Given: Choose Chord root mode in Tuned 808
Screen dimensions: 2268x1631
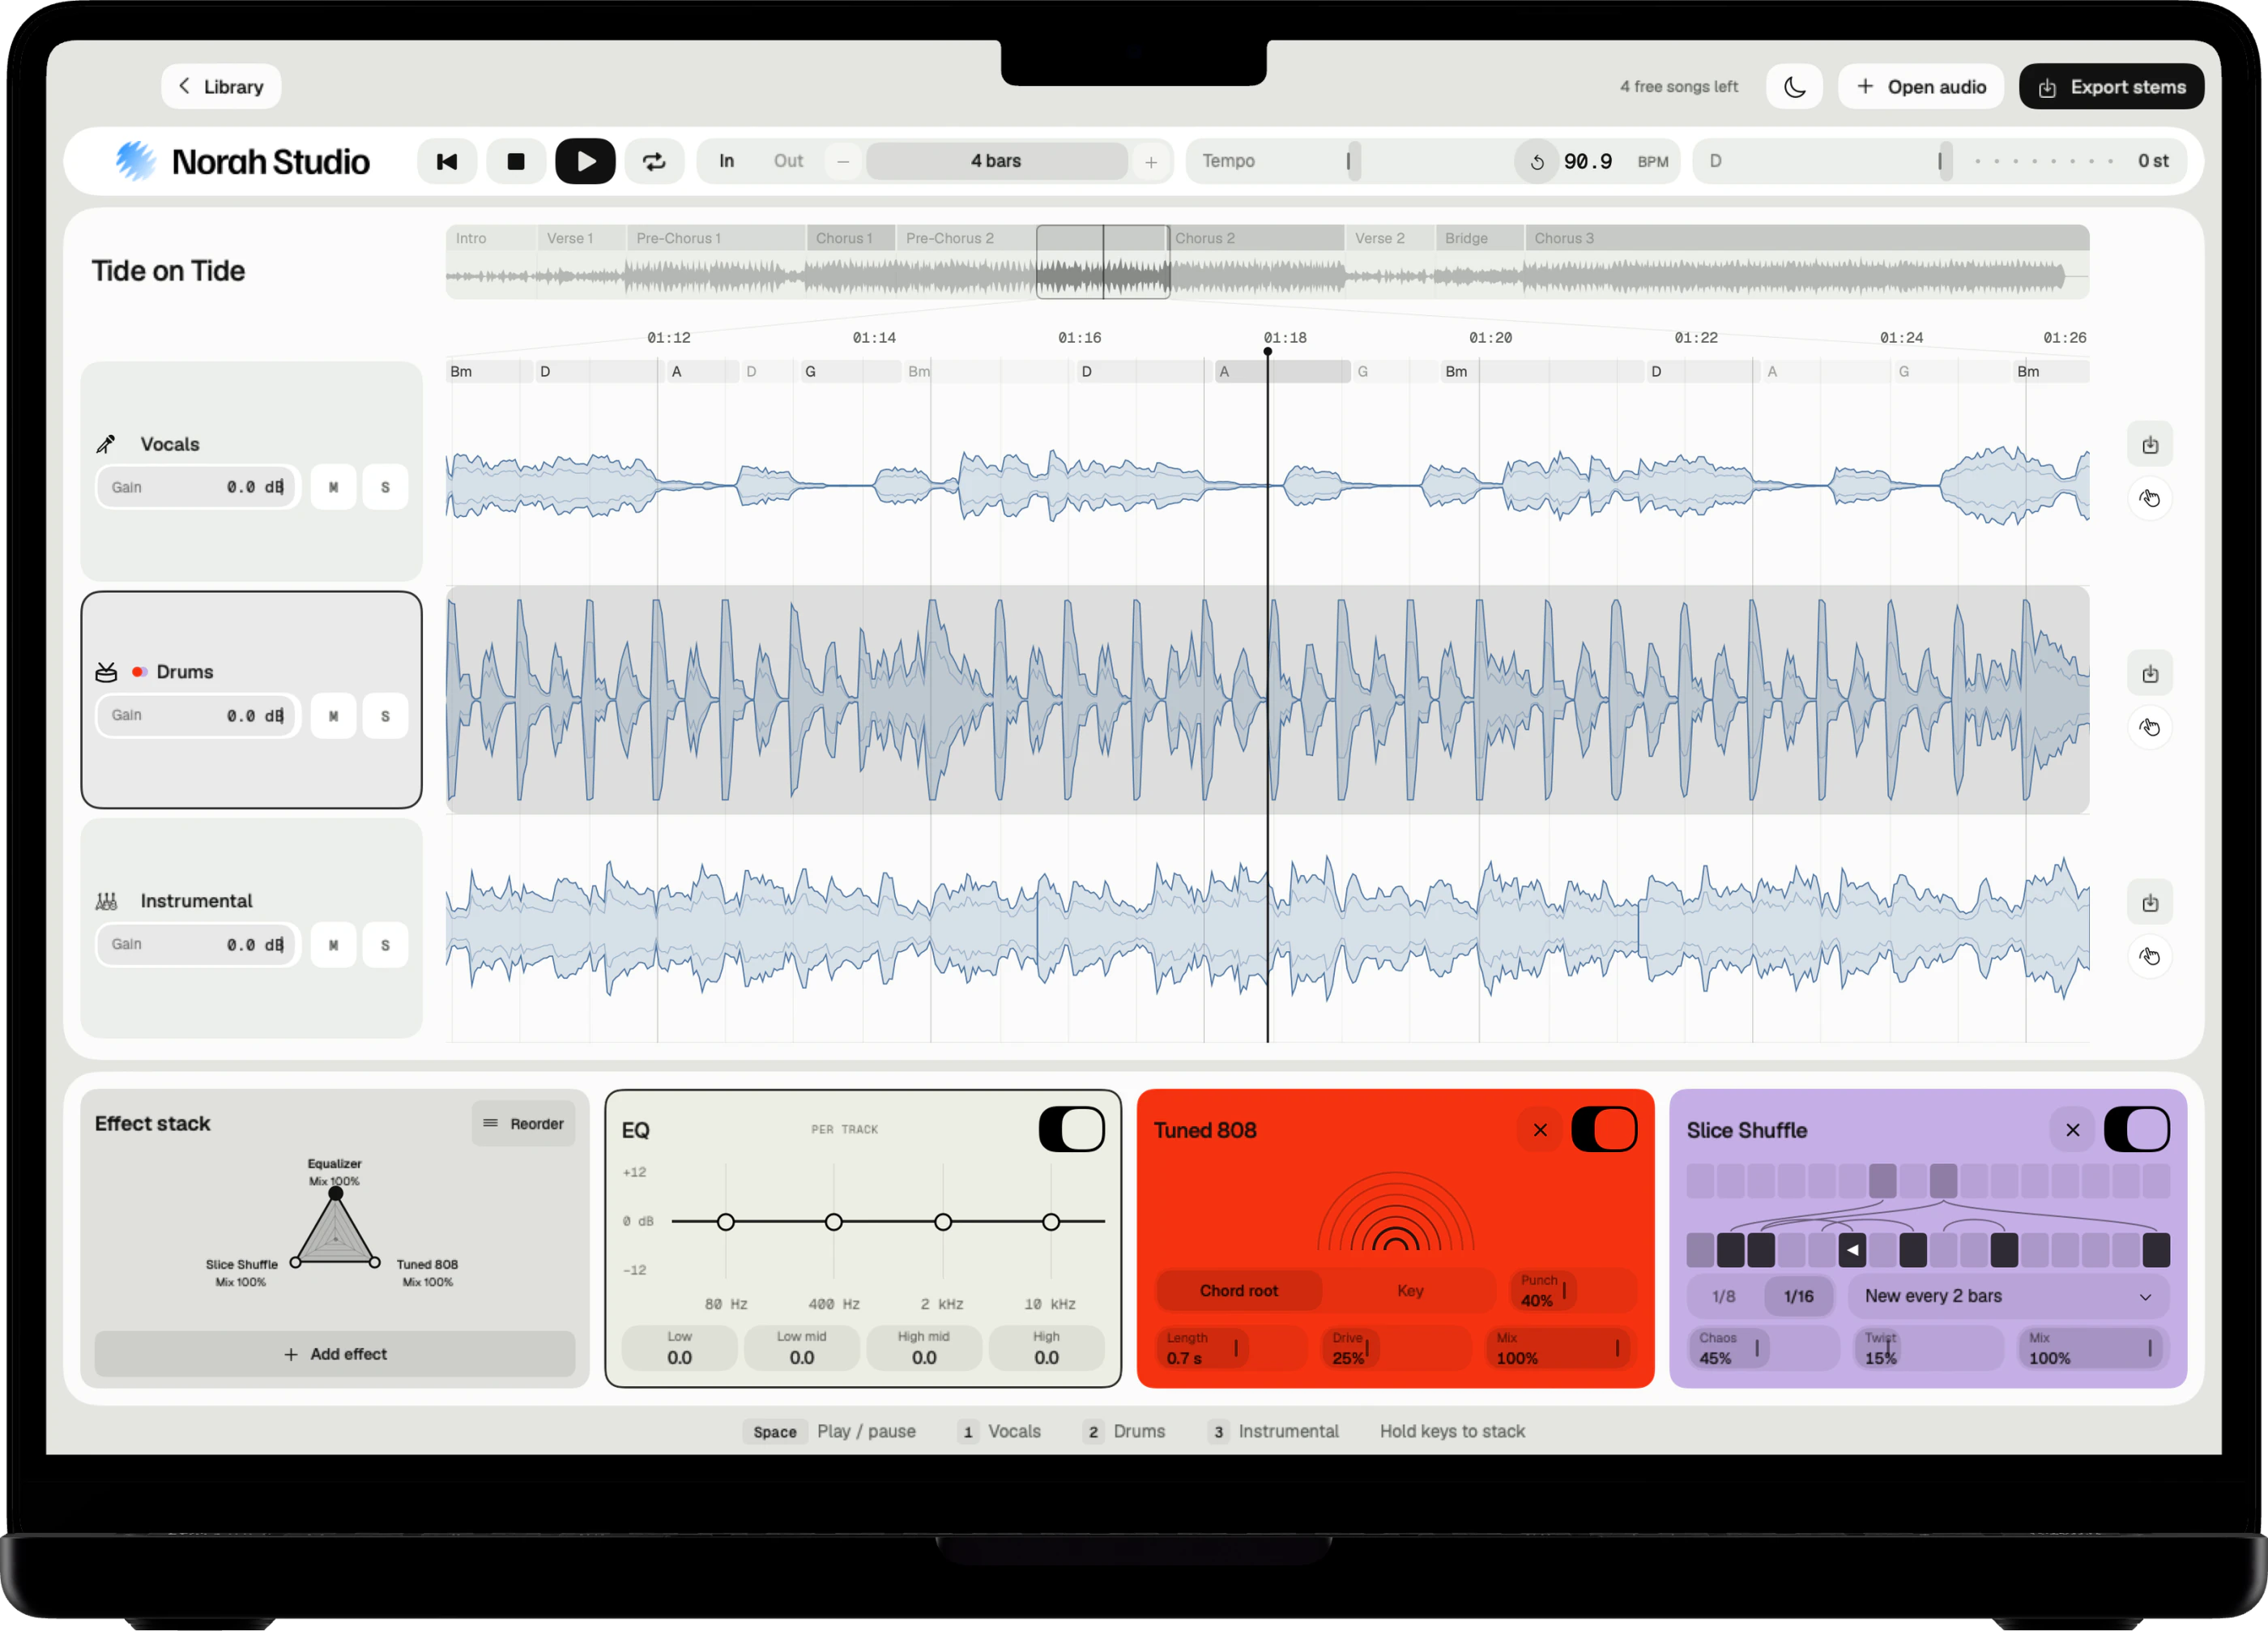Looking at the screenshot, I should [1239, 1291].
